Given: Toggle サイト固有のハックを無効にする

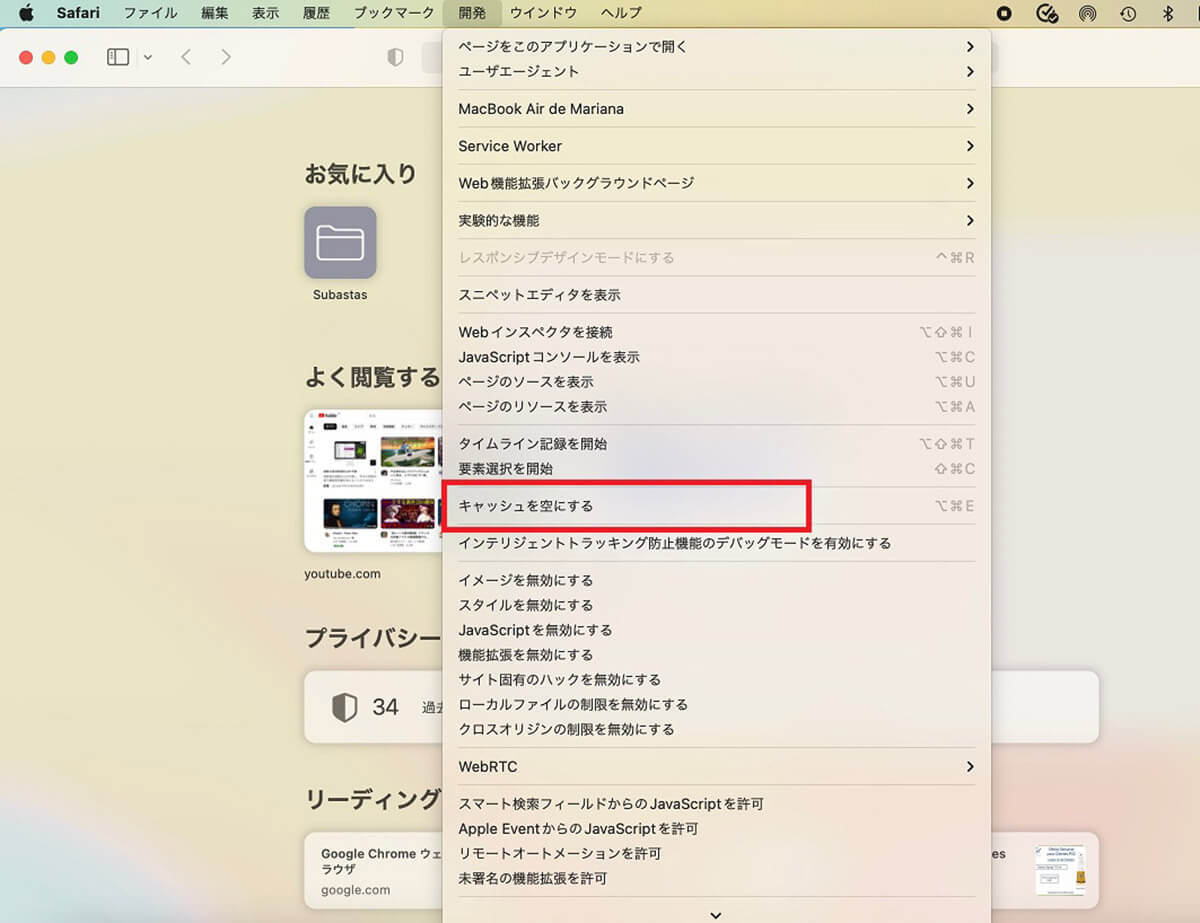Looking at the screenshot, I should click(x=717, y=680).
